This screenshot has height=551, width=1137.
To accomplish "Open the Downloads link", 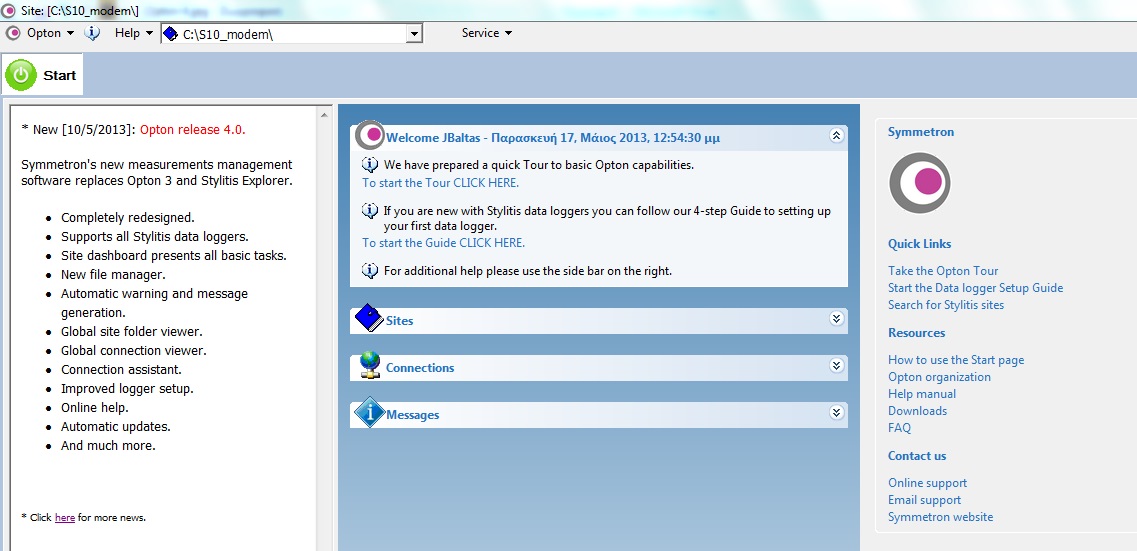I will point(917,411).
